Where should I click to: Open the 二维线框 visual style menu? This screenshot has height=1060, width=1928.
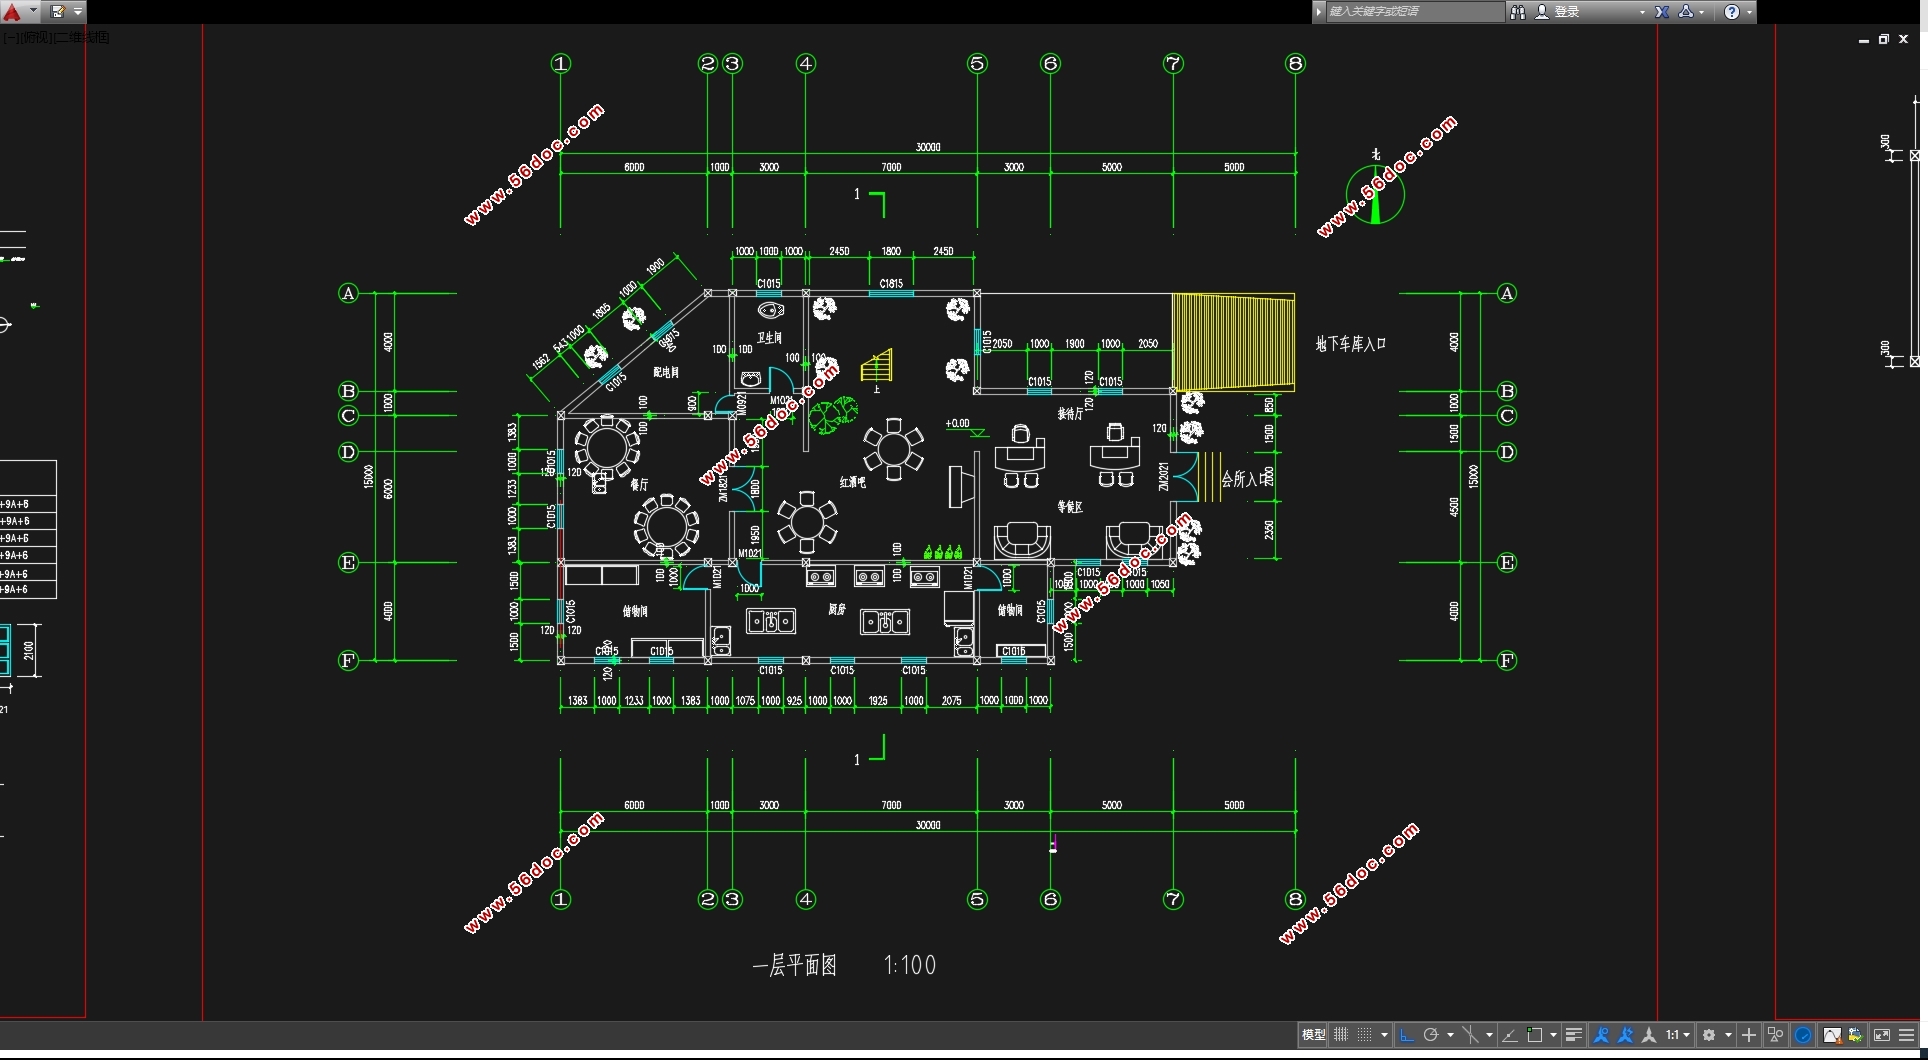pyautogui.click(x=83, y=37)
